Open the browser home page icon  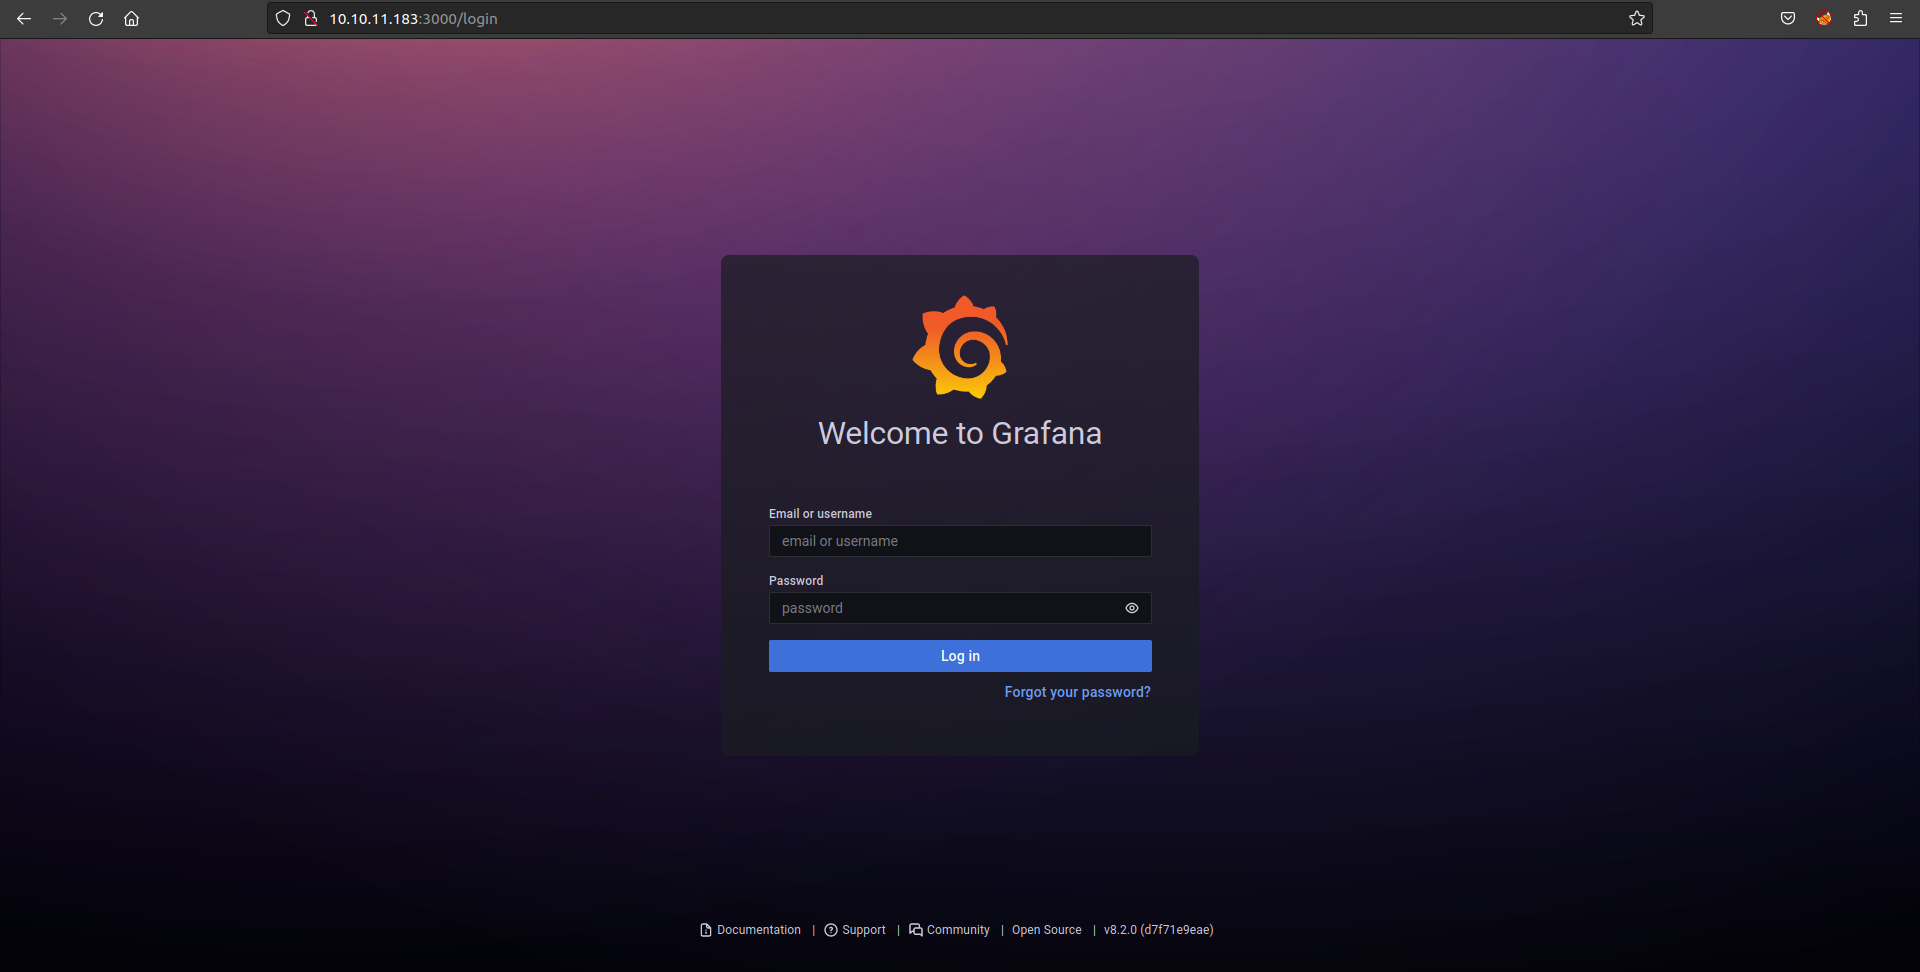pyautogui.click(x=131, y=19)
